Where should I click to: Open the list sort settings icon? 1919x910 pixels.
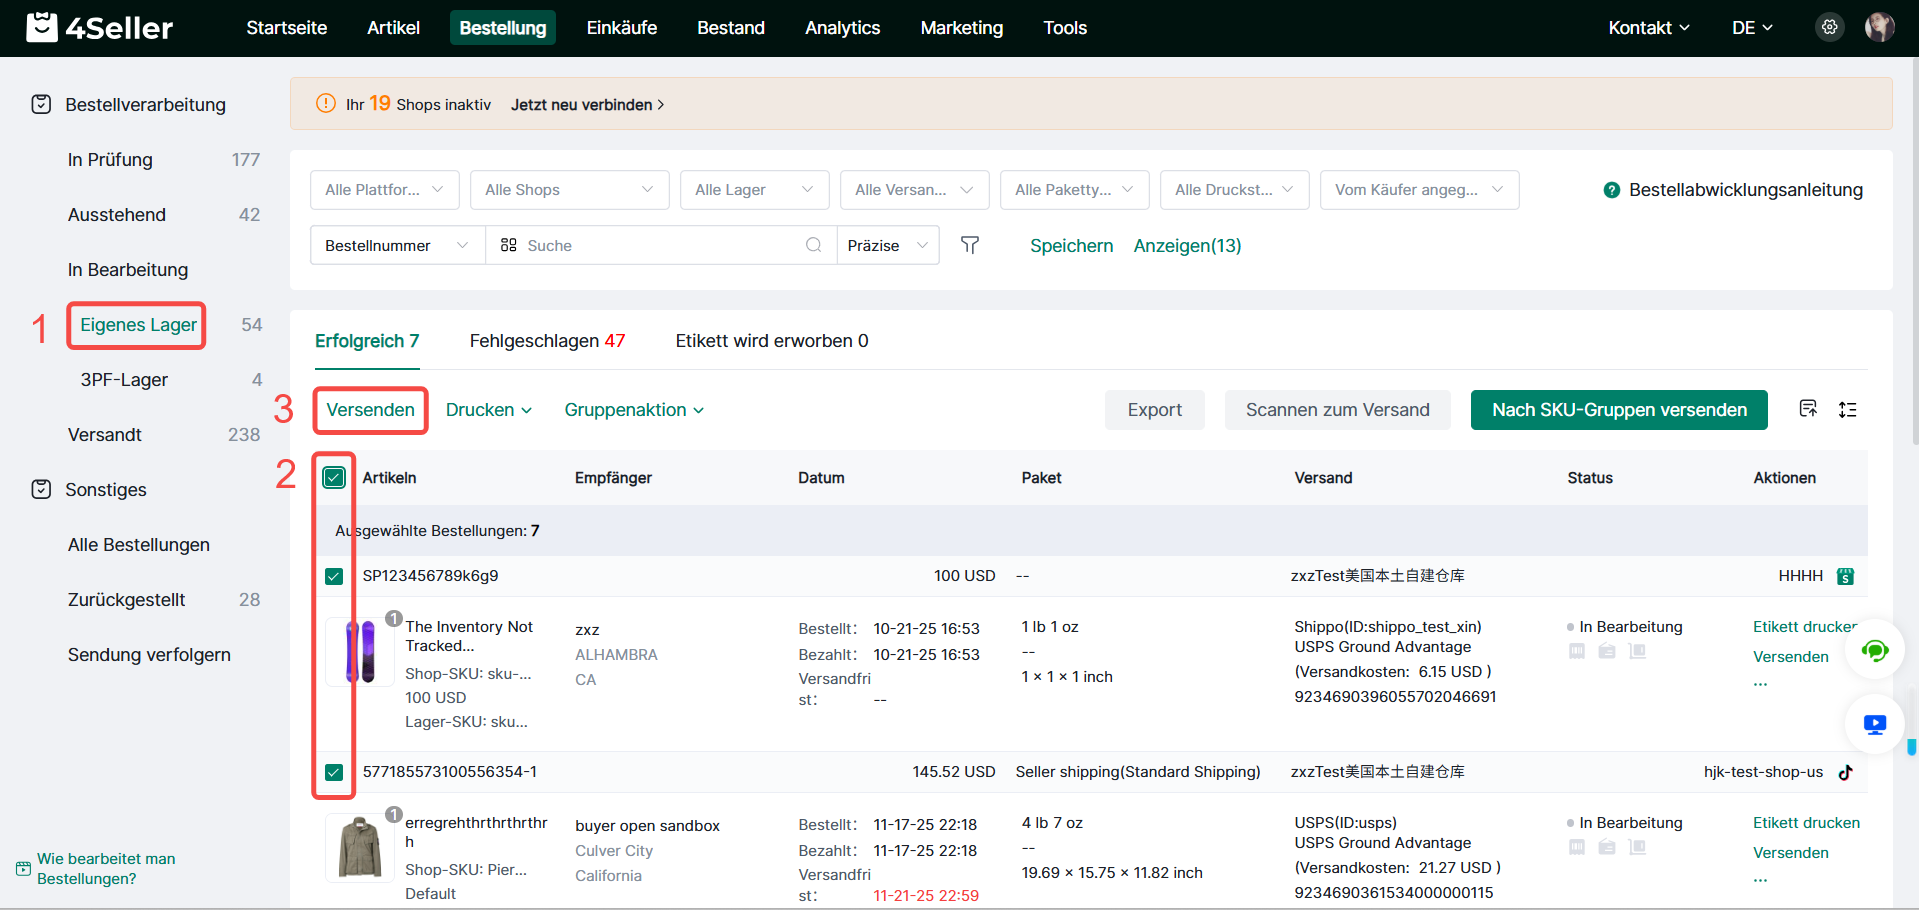(1847, 410)
